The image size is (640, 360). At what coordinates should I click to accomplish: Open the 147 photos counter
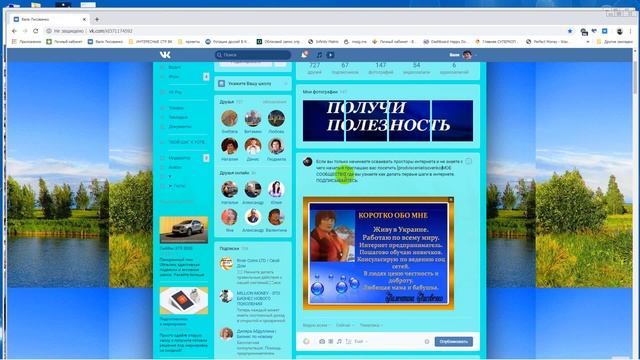coord(380,68)
